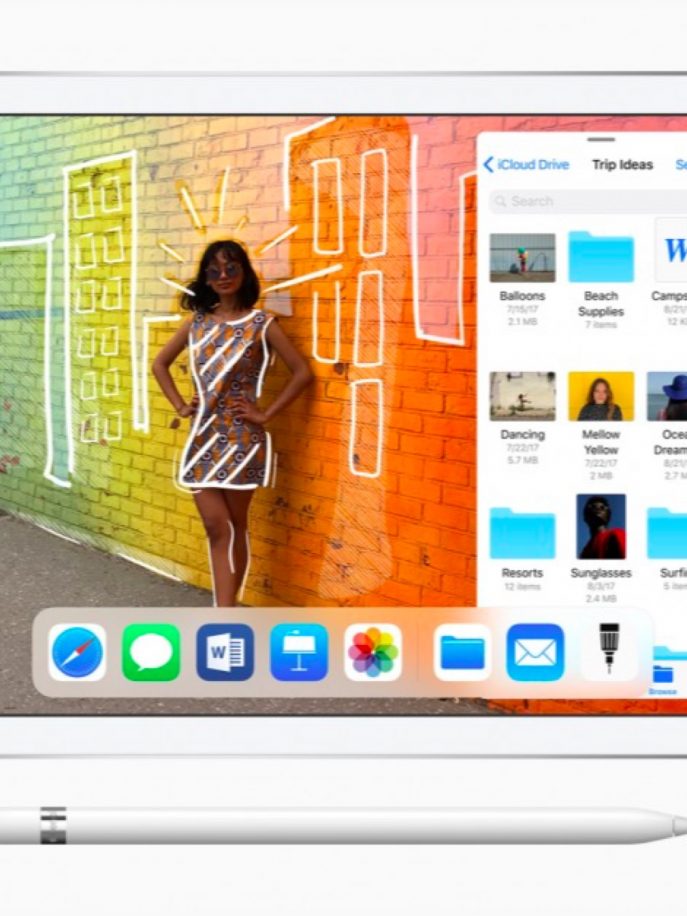Open the pen drawing app in dock
This screenshot has width=687, height=916.
pos(609,651)
